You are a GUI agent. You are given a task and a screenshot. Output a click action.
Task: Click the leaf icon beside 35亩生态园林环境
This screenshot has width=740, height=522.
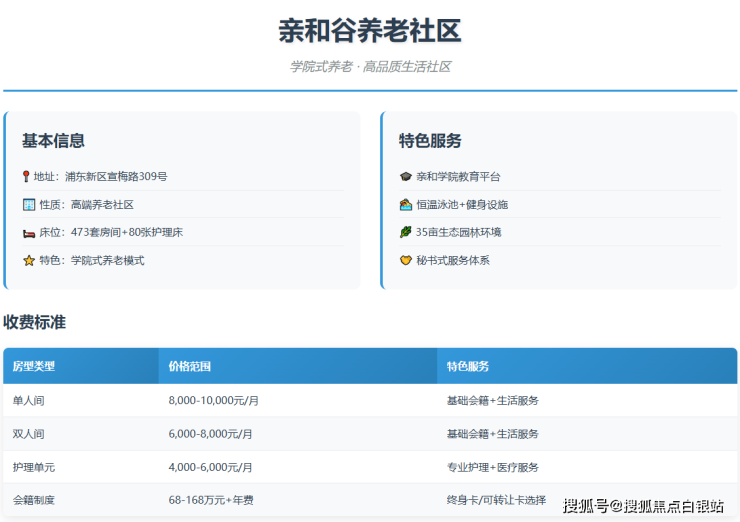pos(405,233)
